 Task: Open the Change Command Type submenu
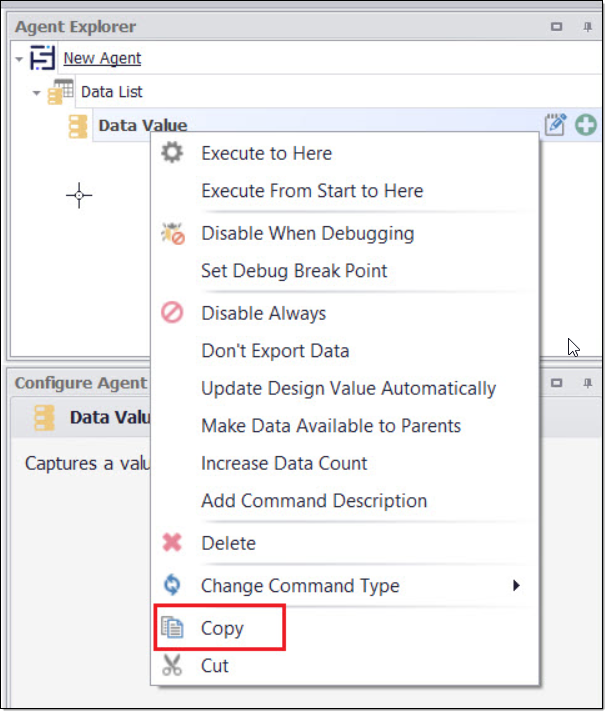[300, 586]
